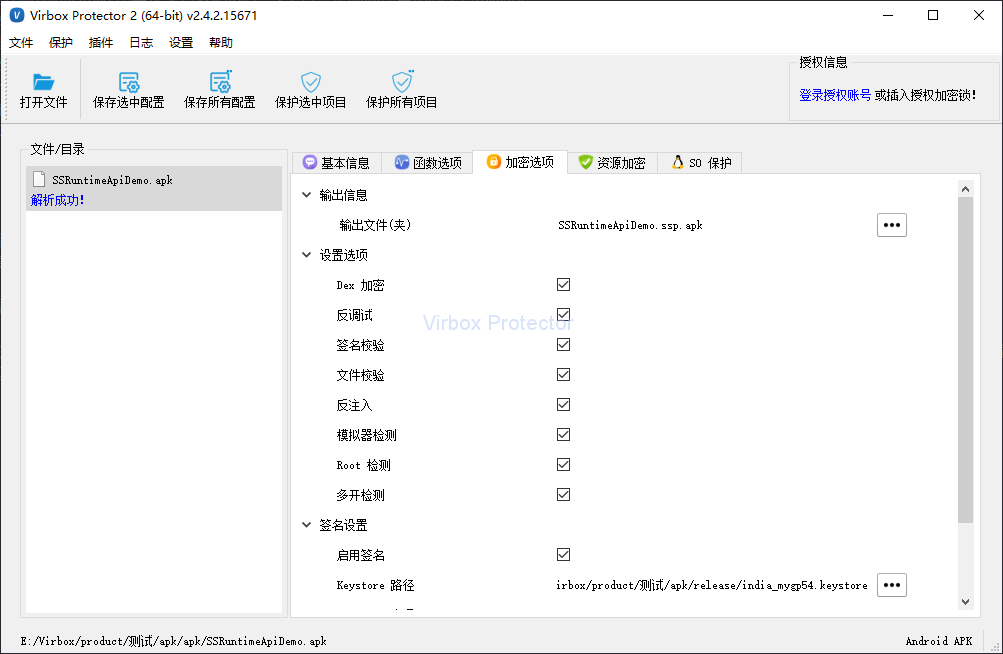Click the Virbox Protector logo in the title bar
This screenshot has width=1003, height=654.
point(17,15)
